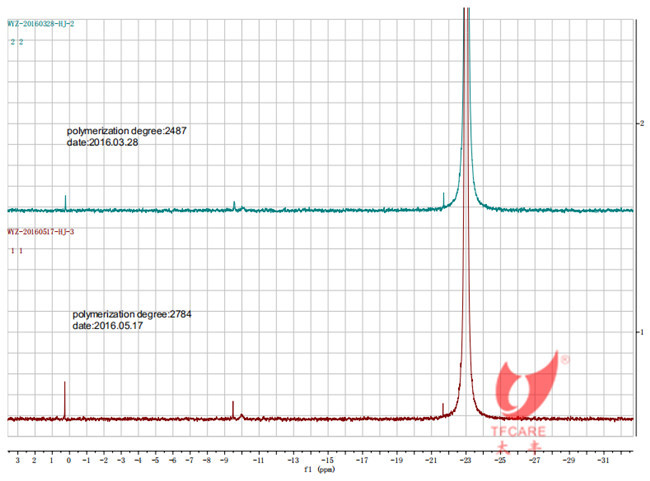Viewport: 650px width, 481px height.
Task: Click the teal peak near -9.5 ppm
Action: tap(234, 205)
